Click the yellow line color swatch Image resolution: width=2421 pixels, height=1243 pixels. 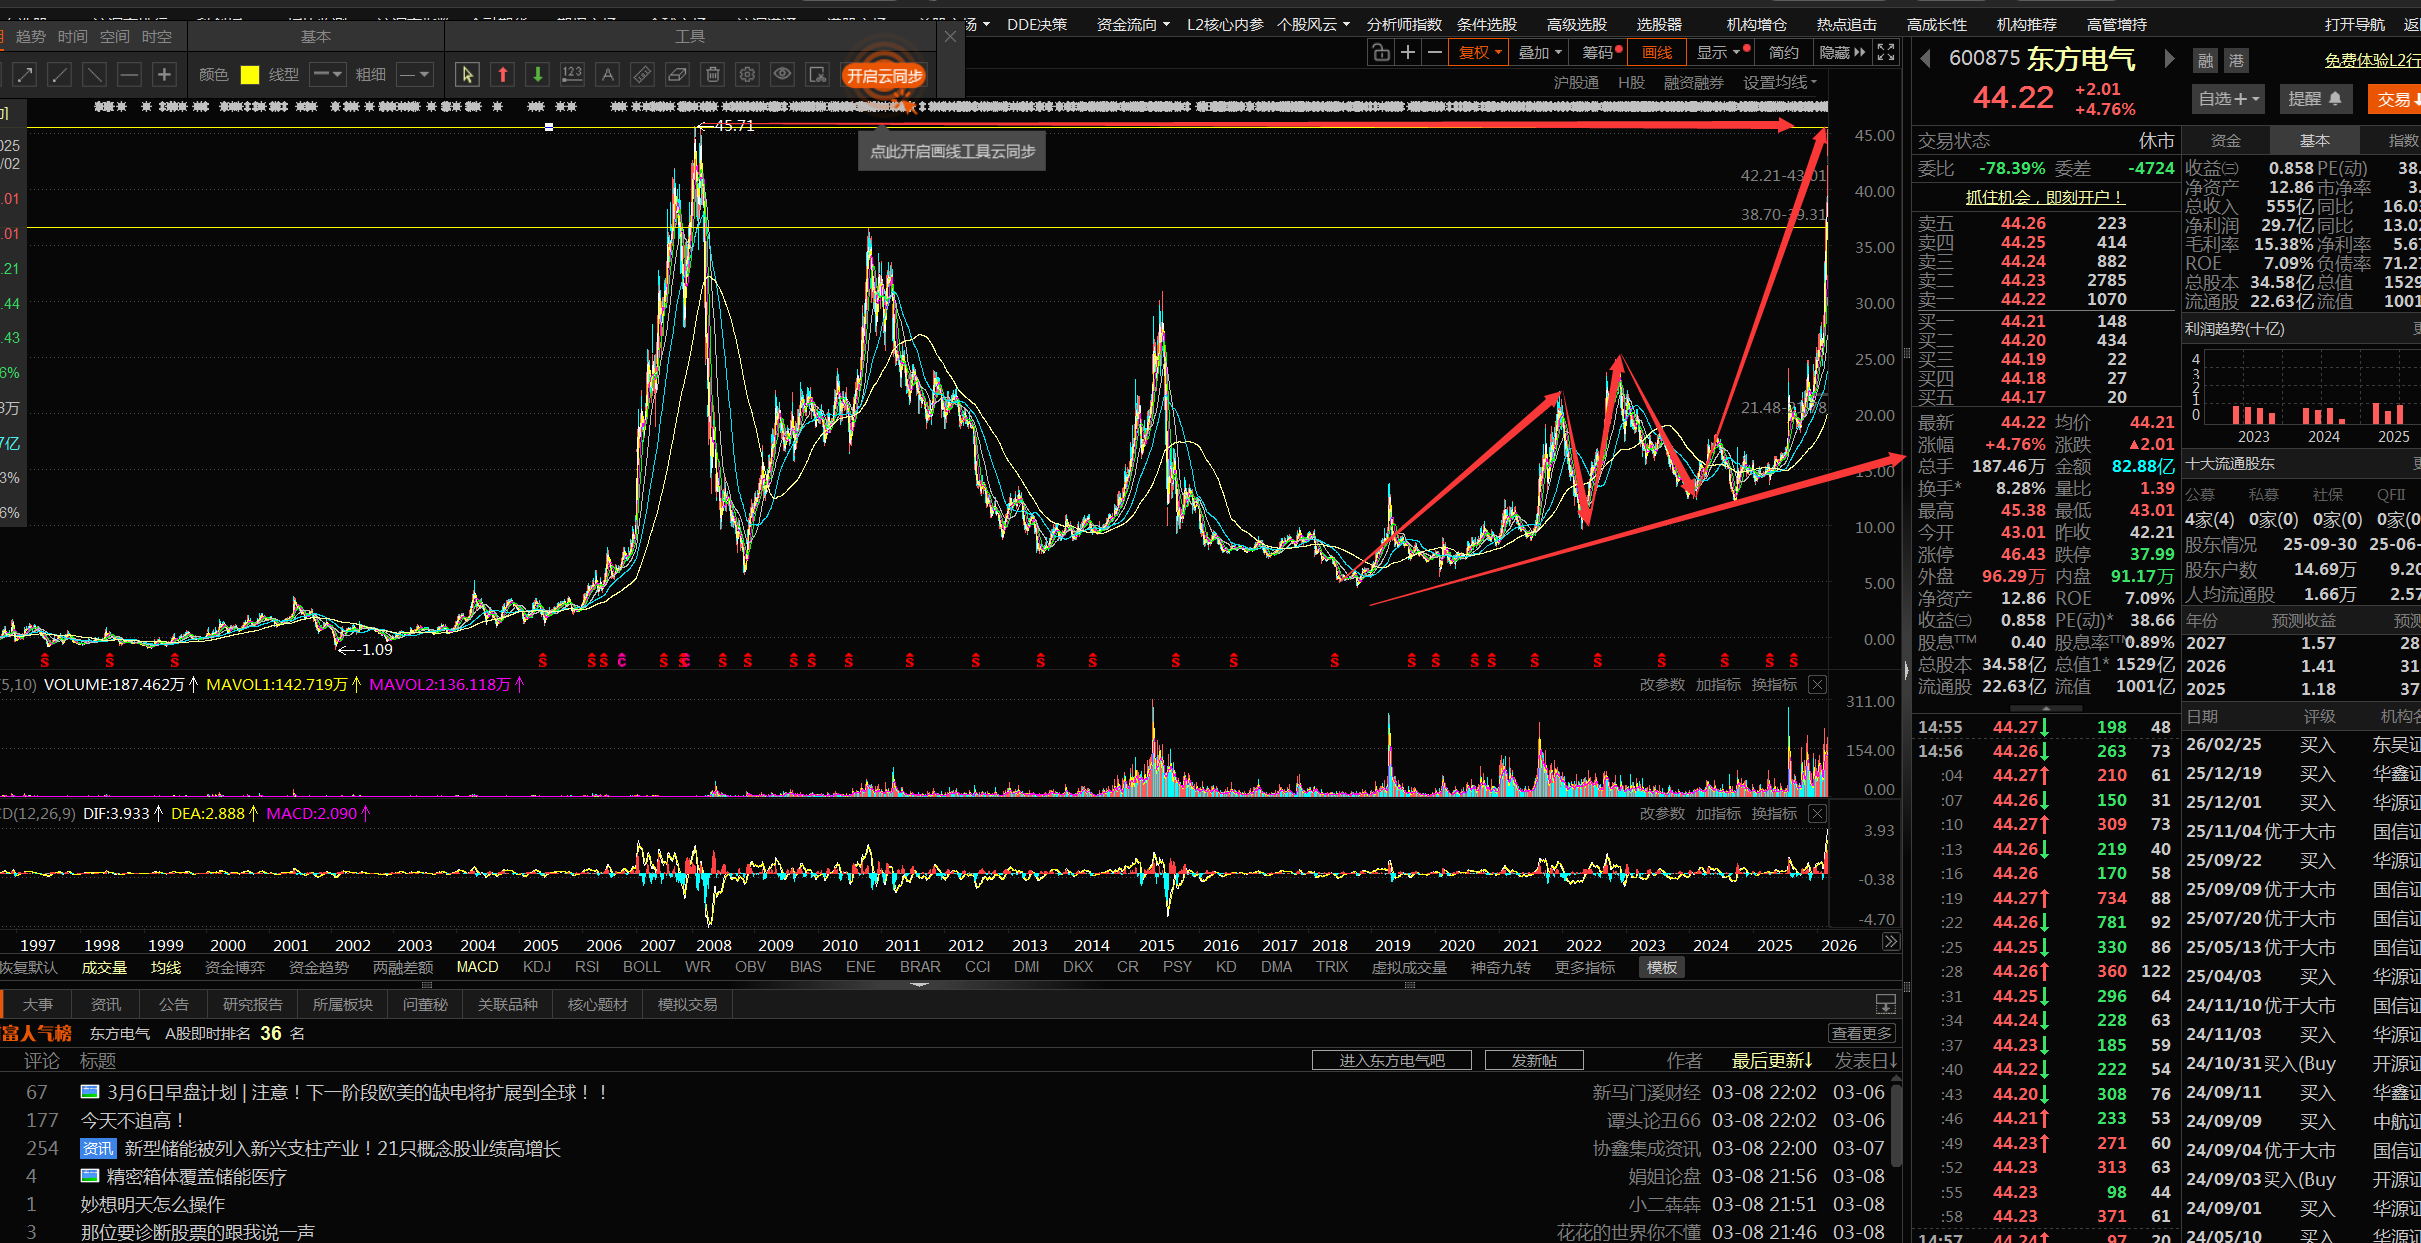click(250, 75)
